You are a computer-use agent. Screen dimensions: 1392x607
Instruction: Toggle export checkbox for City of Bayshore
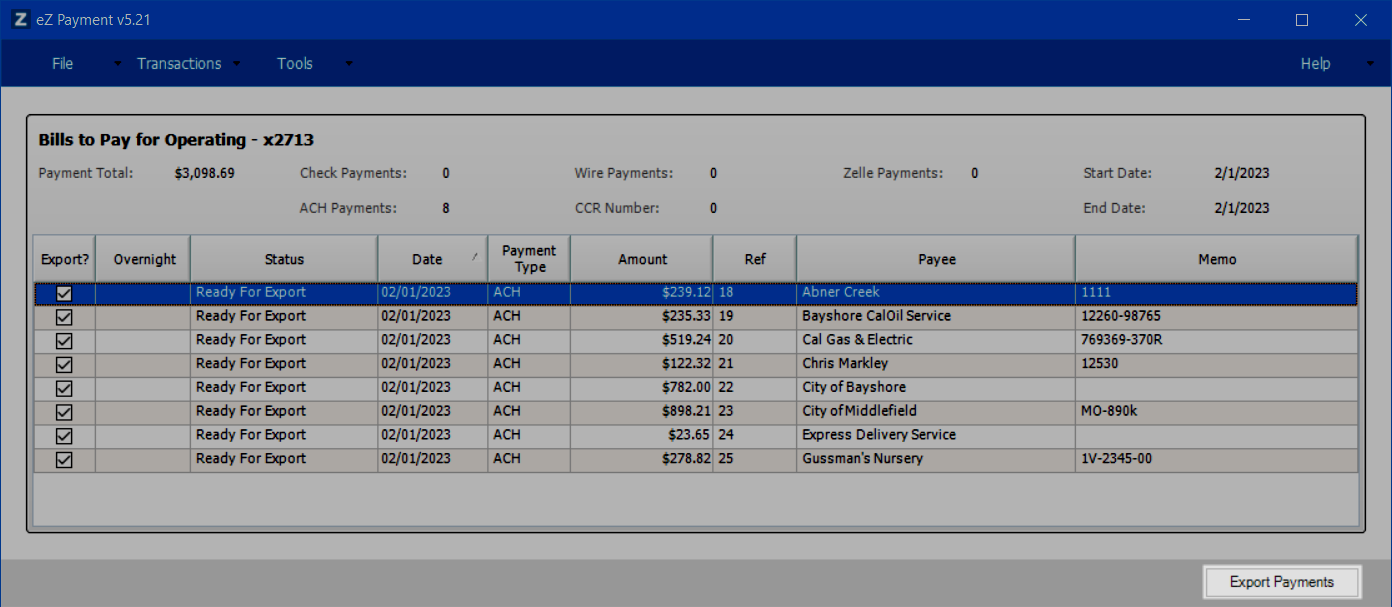[x=64, y=388]
